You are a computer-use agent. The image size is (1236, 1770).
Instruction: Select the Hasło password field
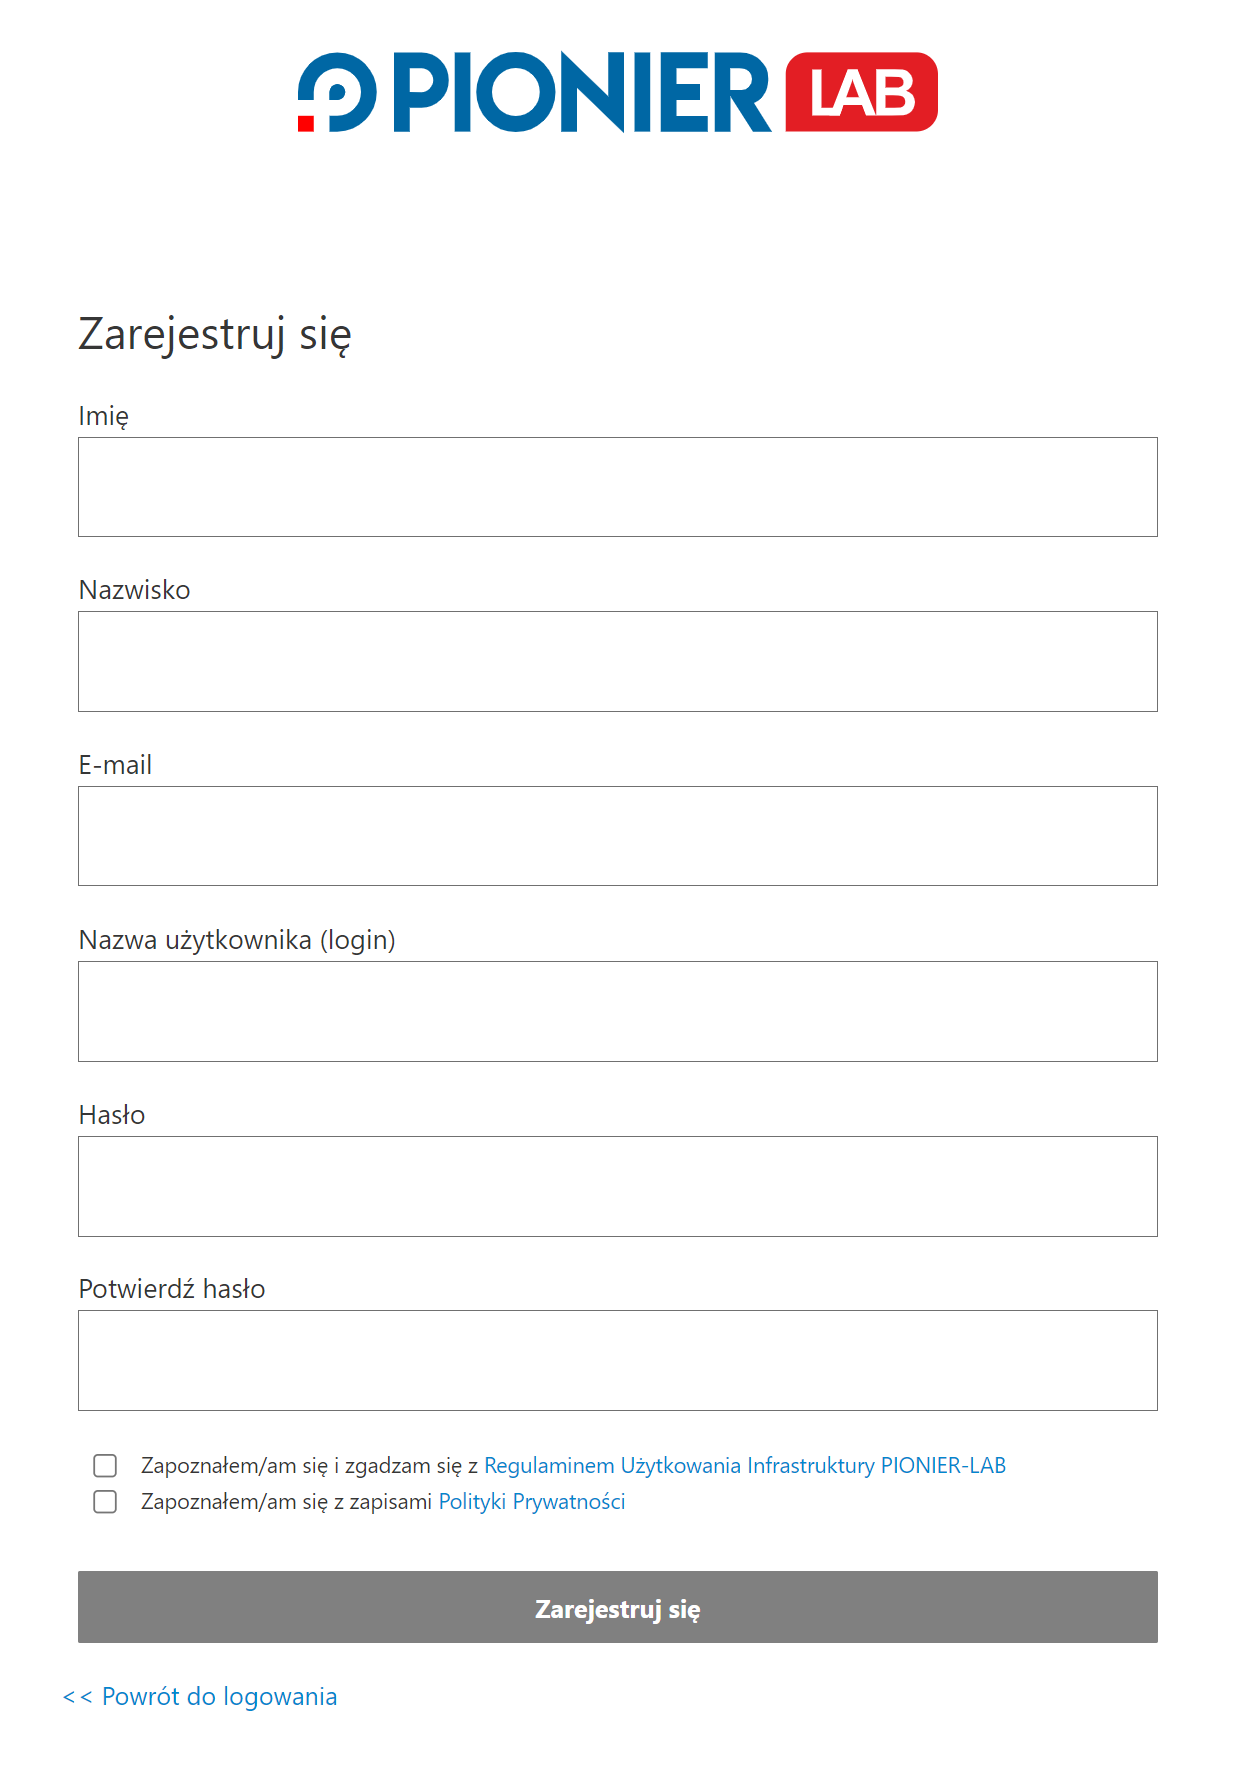click(618, 1186)
